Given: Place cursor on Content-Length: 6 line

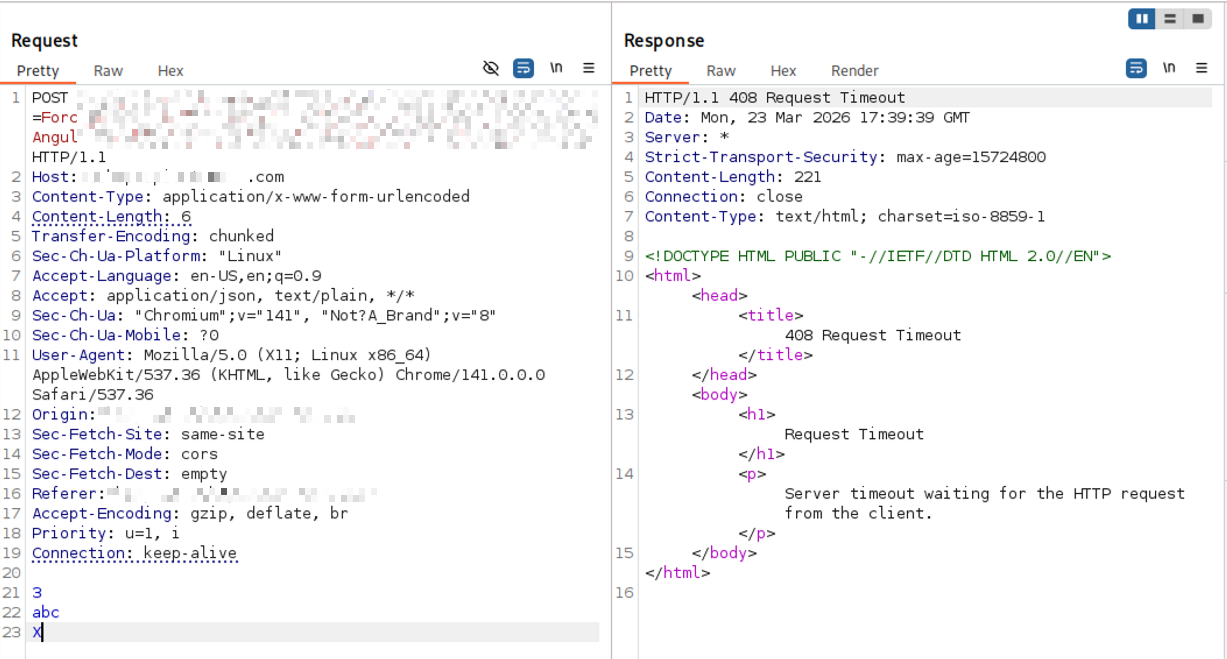Looking at the screenshot, I should (x=111, y=216).
